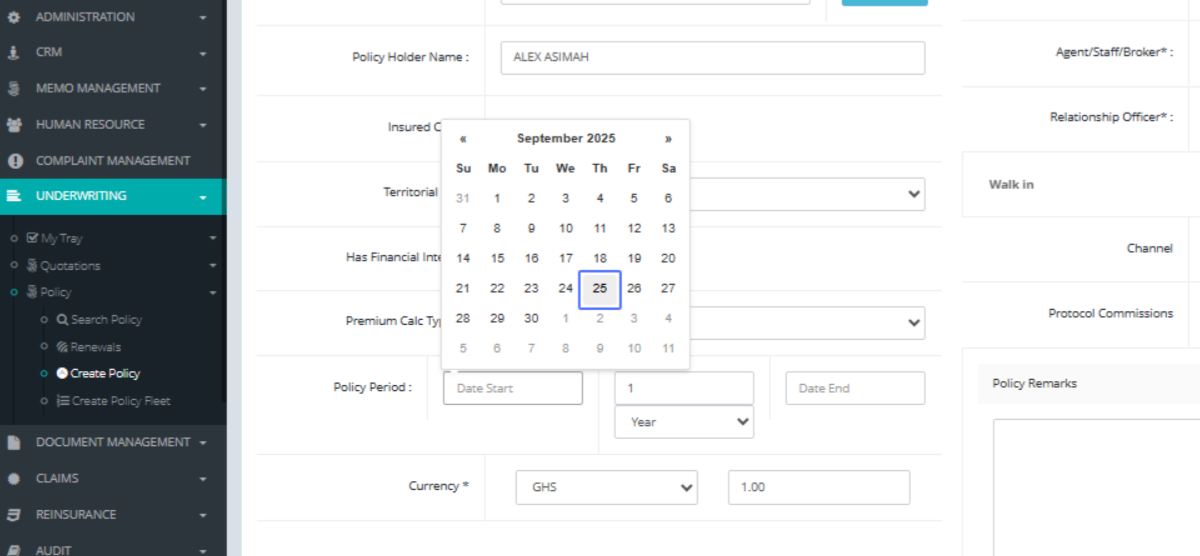Click the CRM sidebar icon

pyautogui.click(x=14, y=53)
